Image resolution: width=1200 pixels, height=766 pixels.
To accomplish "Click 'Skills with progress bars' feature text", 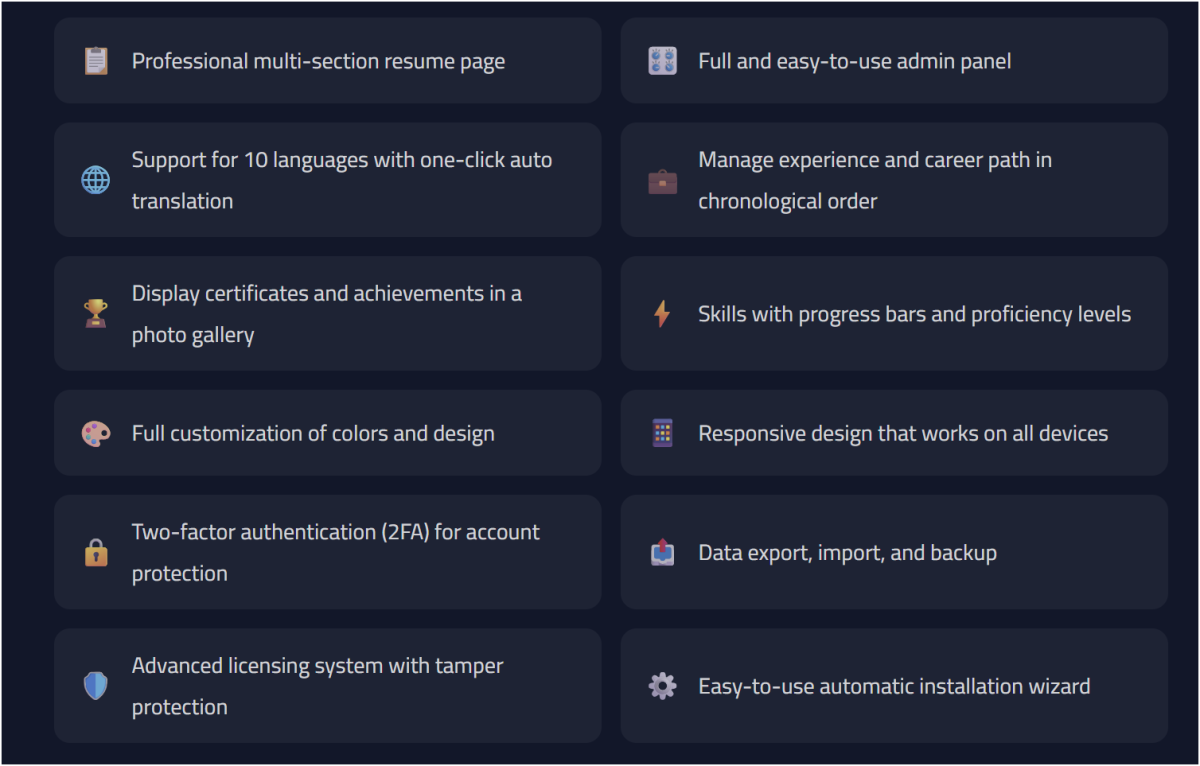I will coord(914,314).
